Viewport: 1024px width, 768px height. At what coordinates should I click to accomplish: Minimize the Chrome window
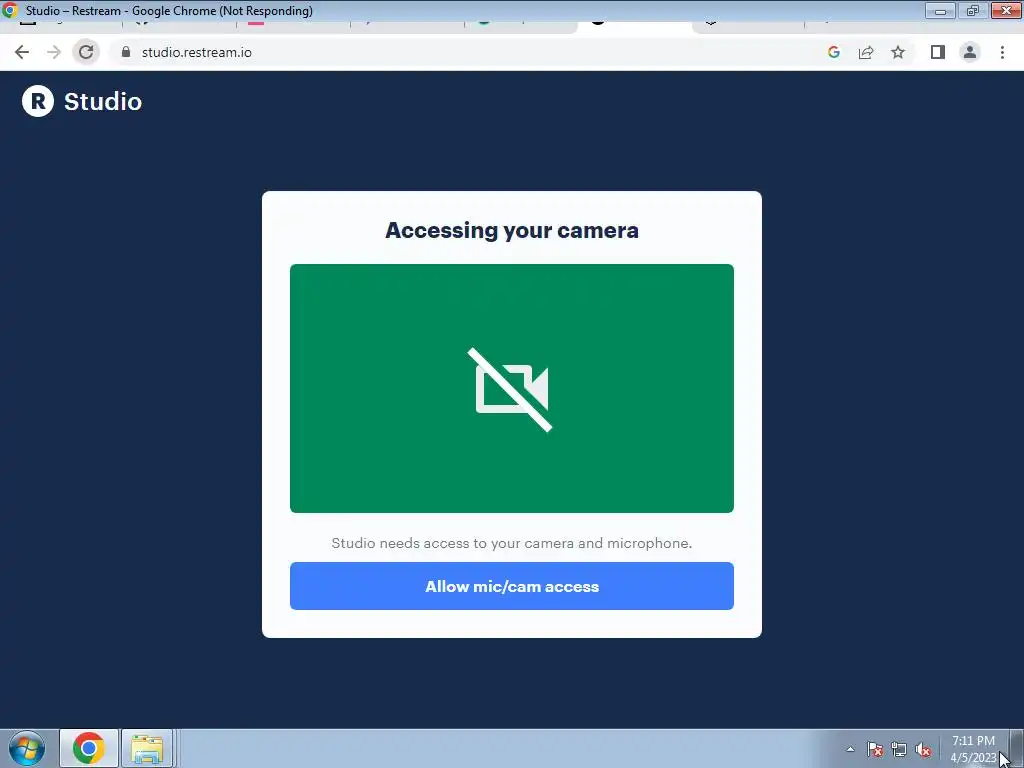940,10
